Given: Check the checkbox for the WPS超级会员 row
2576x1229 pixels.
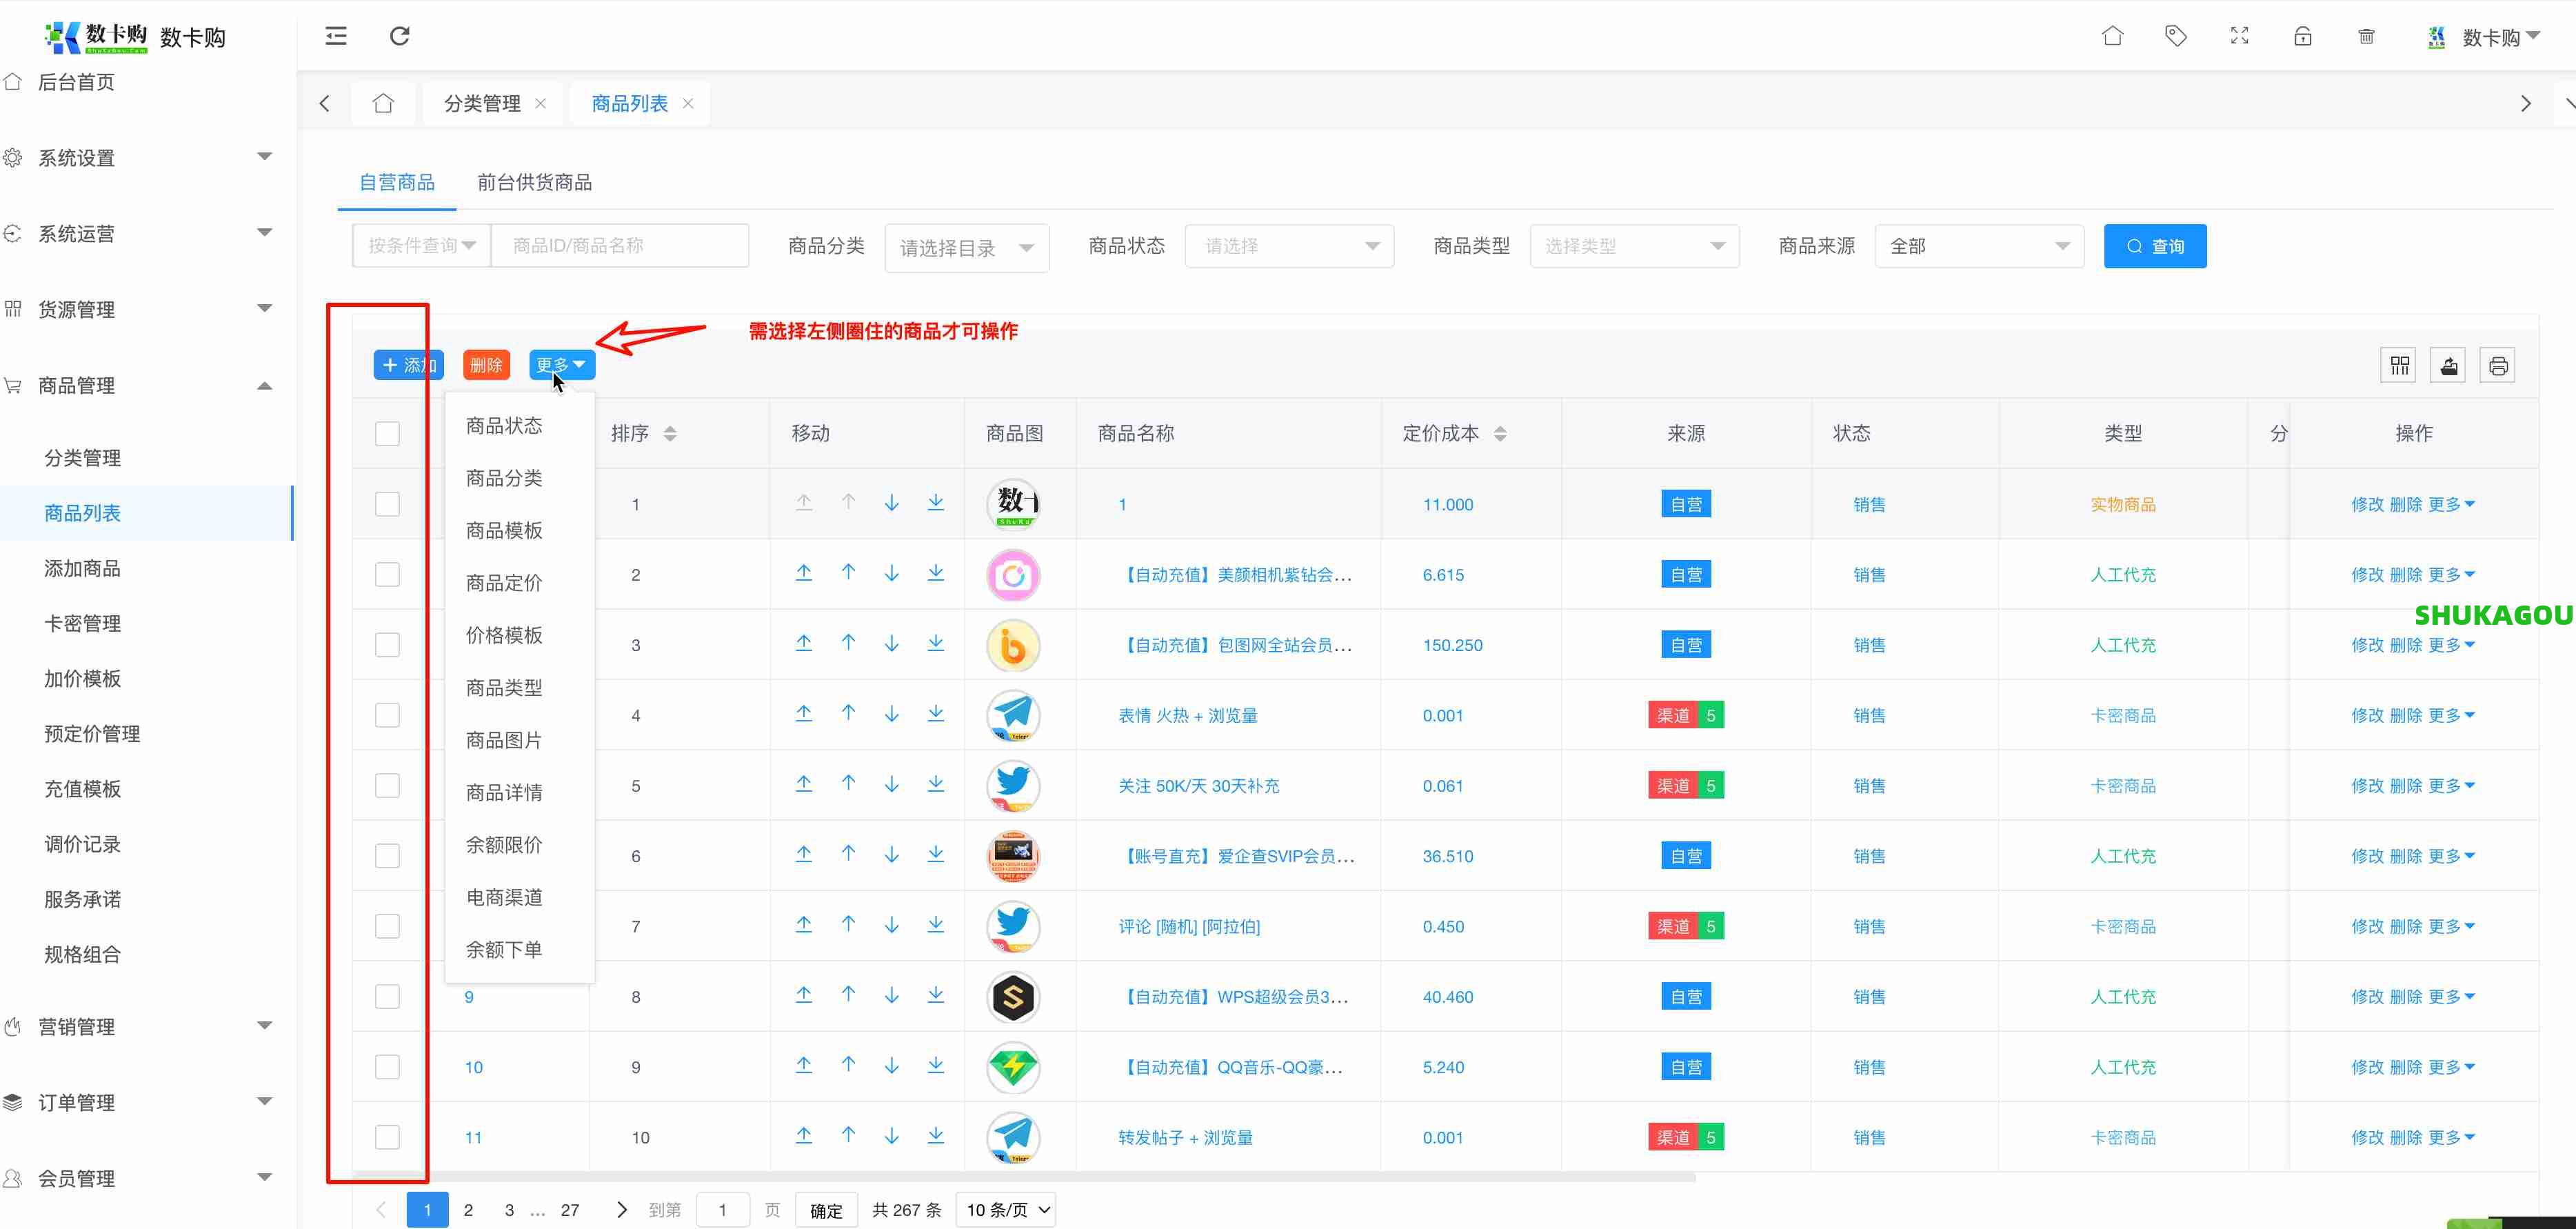Looking at the screenshot, I should pyautogui.click(x=388, y=996).
